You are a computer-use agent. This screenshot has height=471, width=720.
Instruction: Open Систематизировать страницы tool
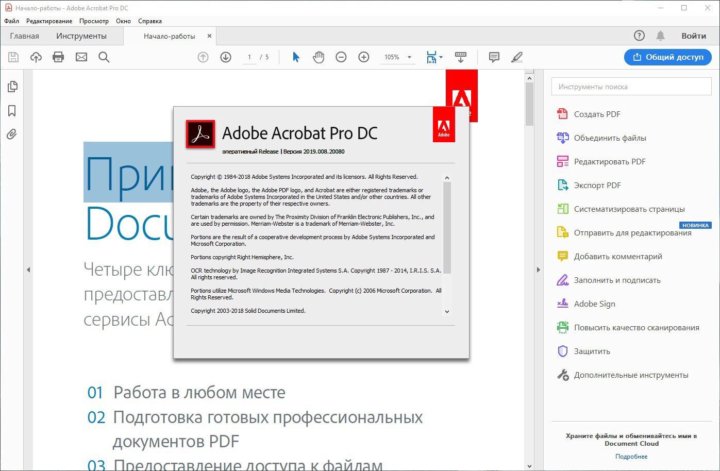click(620, 209)
